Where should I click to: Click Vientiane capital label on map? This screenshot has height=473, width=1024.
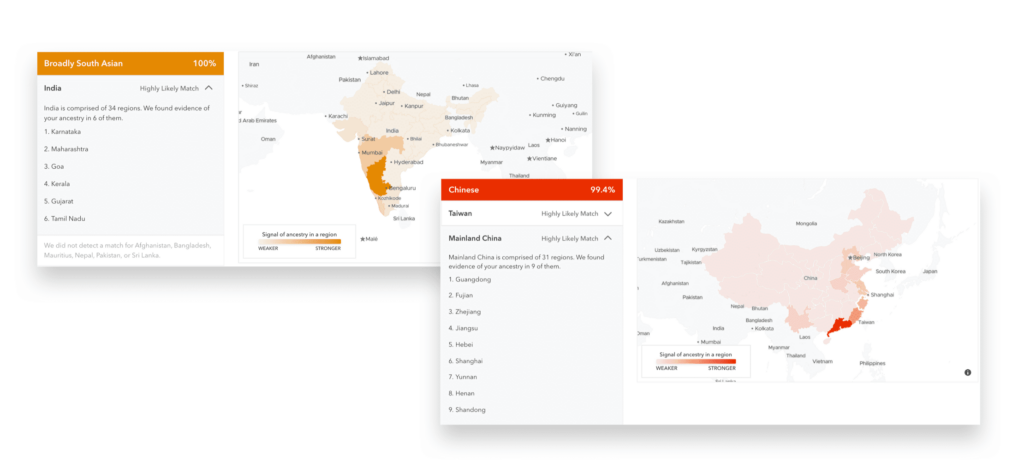point(542,158)
